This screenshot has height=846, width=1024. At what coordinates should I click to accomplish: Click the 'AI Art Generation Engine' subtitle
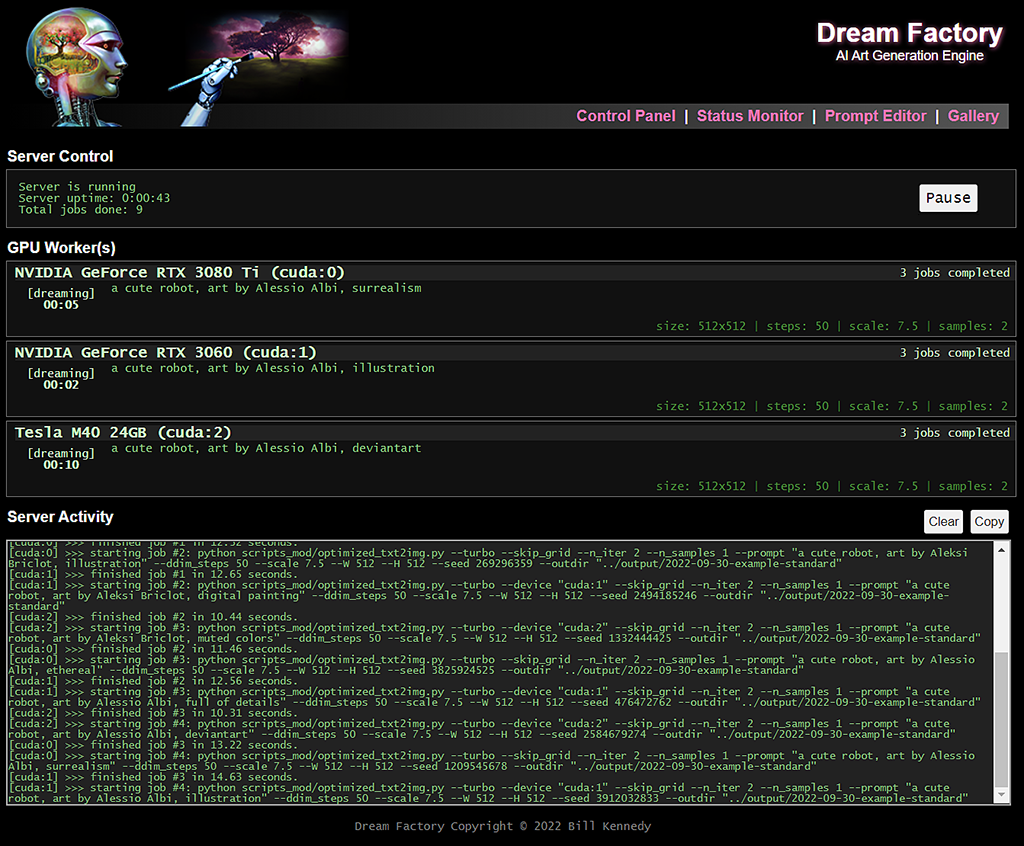point(909,56)
